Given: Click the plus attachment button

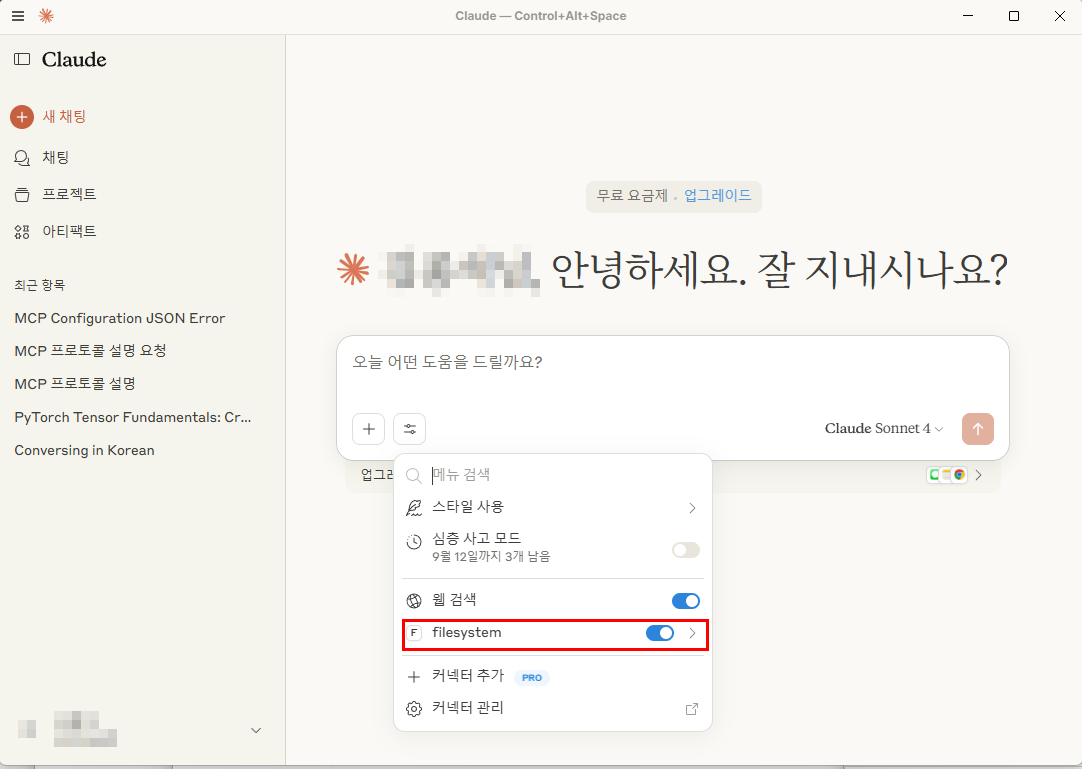Looking at the screenshot, I should click(x=368, y=429).
